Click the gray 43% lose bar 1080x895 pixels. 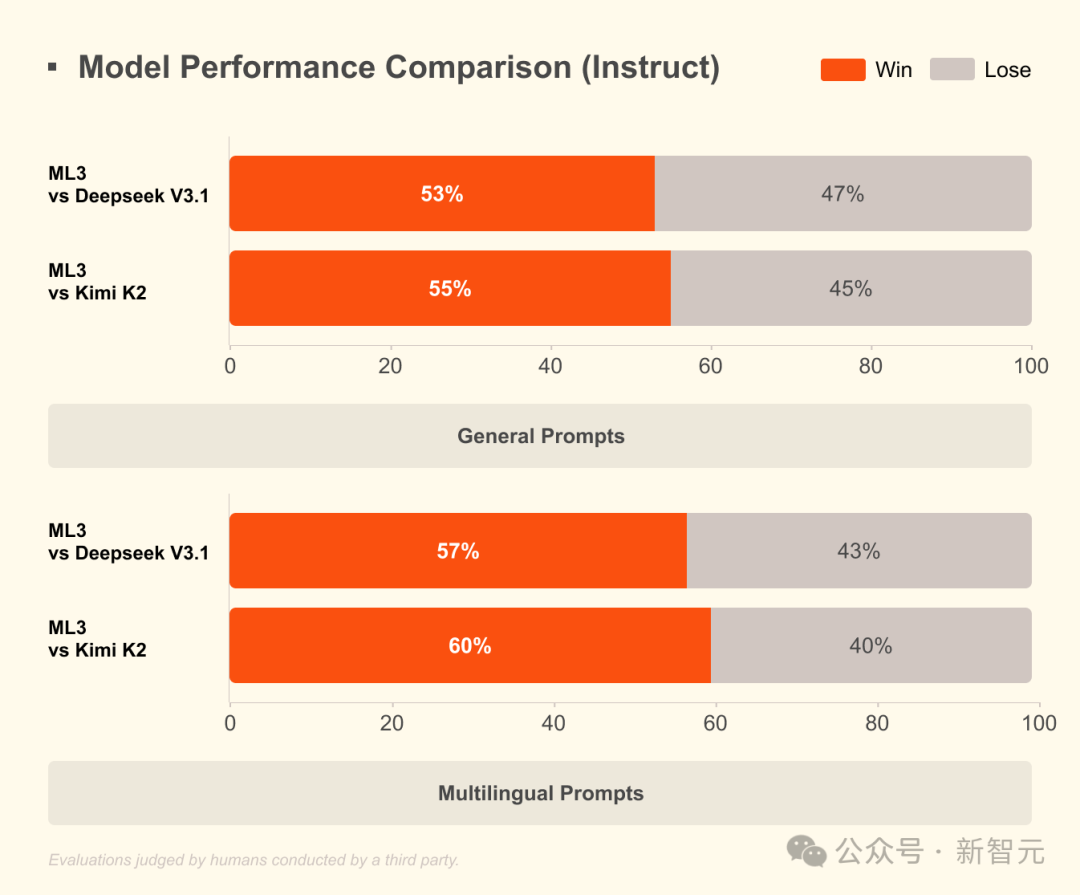pos(858,551)
